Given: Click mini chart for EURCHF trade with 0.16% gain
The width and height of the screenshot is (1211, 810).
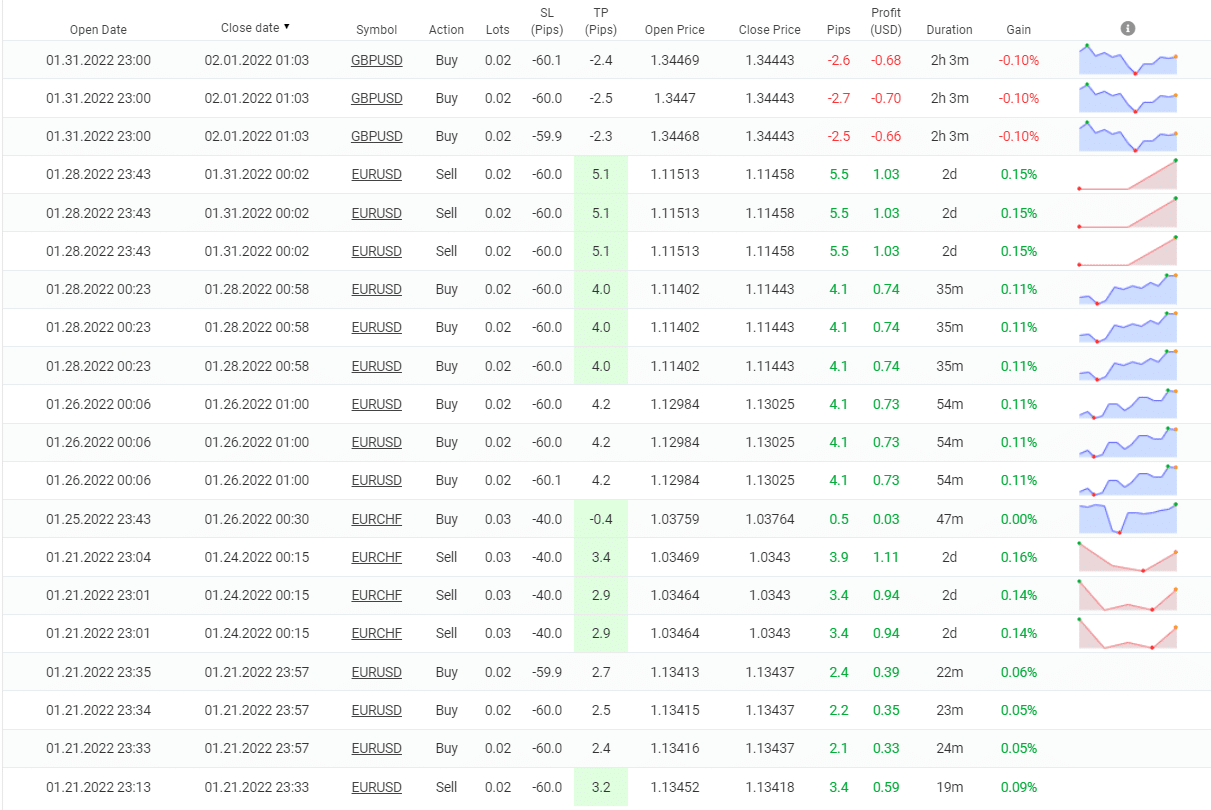Looking at the screenshot, I should coord(1128,557).
